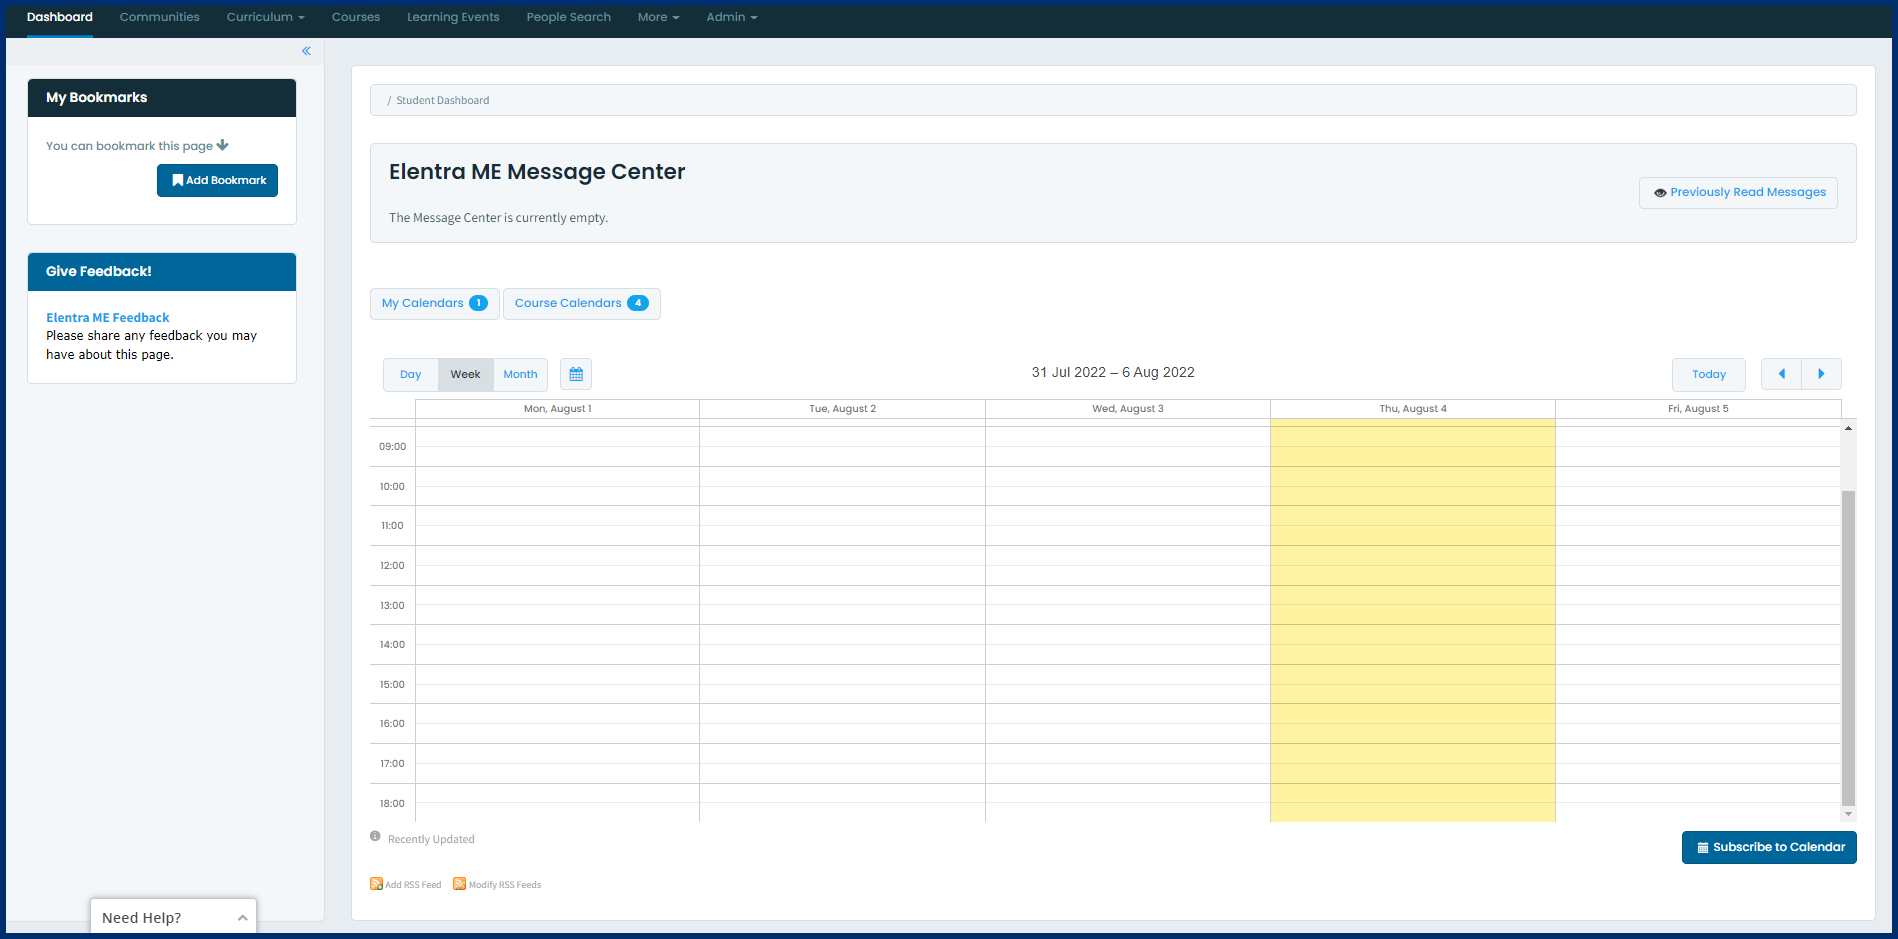Image resolution: width=1898 pixels, height=939 pixels.
Task: Go to previous week arrow
Action: pos(1781,374)
